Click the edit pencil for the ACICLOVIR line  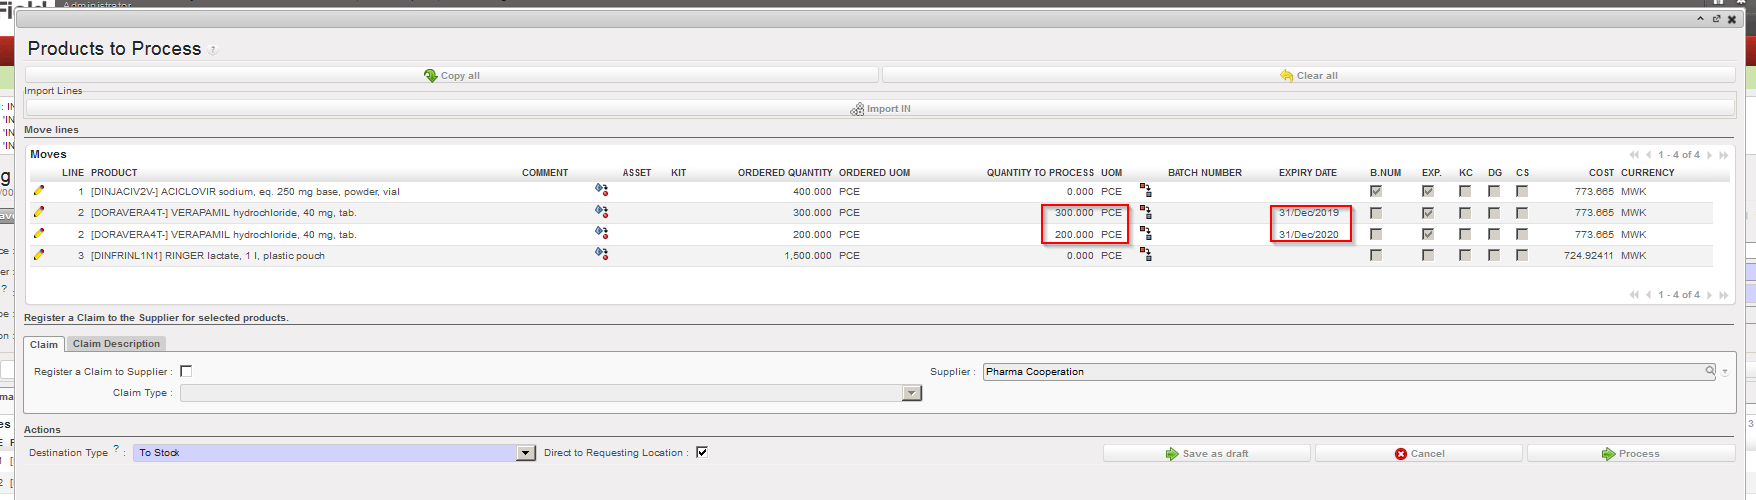tap(39, 190)
